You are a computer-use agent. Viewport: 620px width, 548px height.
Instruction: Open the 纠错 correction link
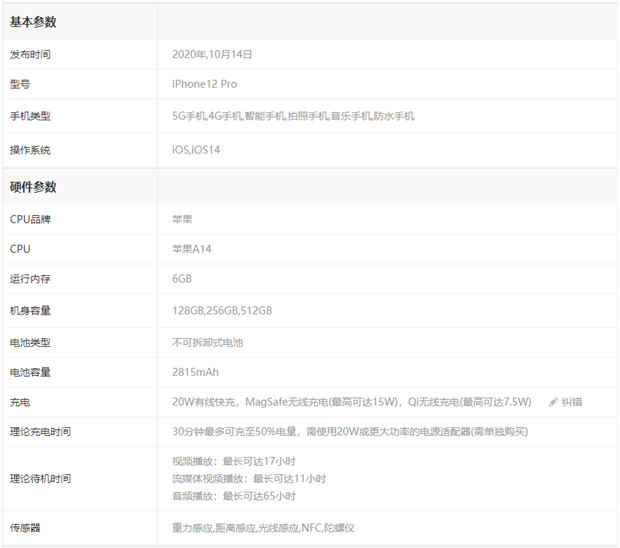coord(572,402)
